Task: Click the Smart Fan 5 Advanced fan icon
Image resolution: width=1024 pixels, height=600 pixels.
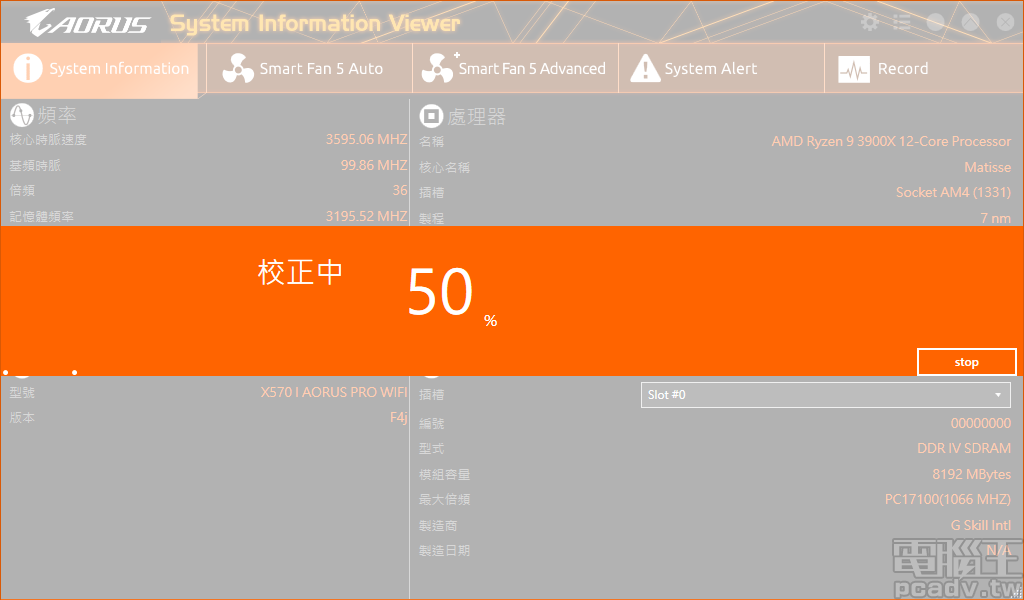Action: coord(438,68)
